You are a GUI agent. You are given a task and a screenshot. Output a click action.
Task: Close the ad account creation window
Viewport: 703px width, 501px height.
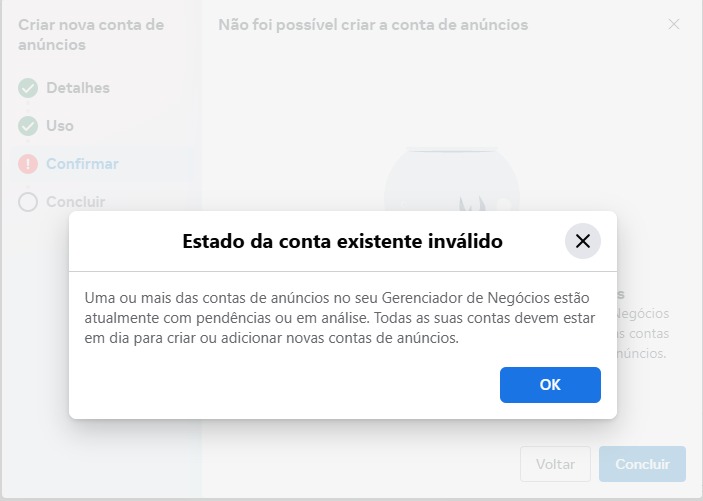[x=674, y=24]
